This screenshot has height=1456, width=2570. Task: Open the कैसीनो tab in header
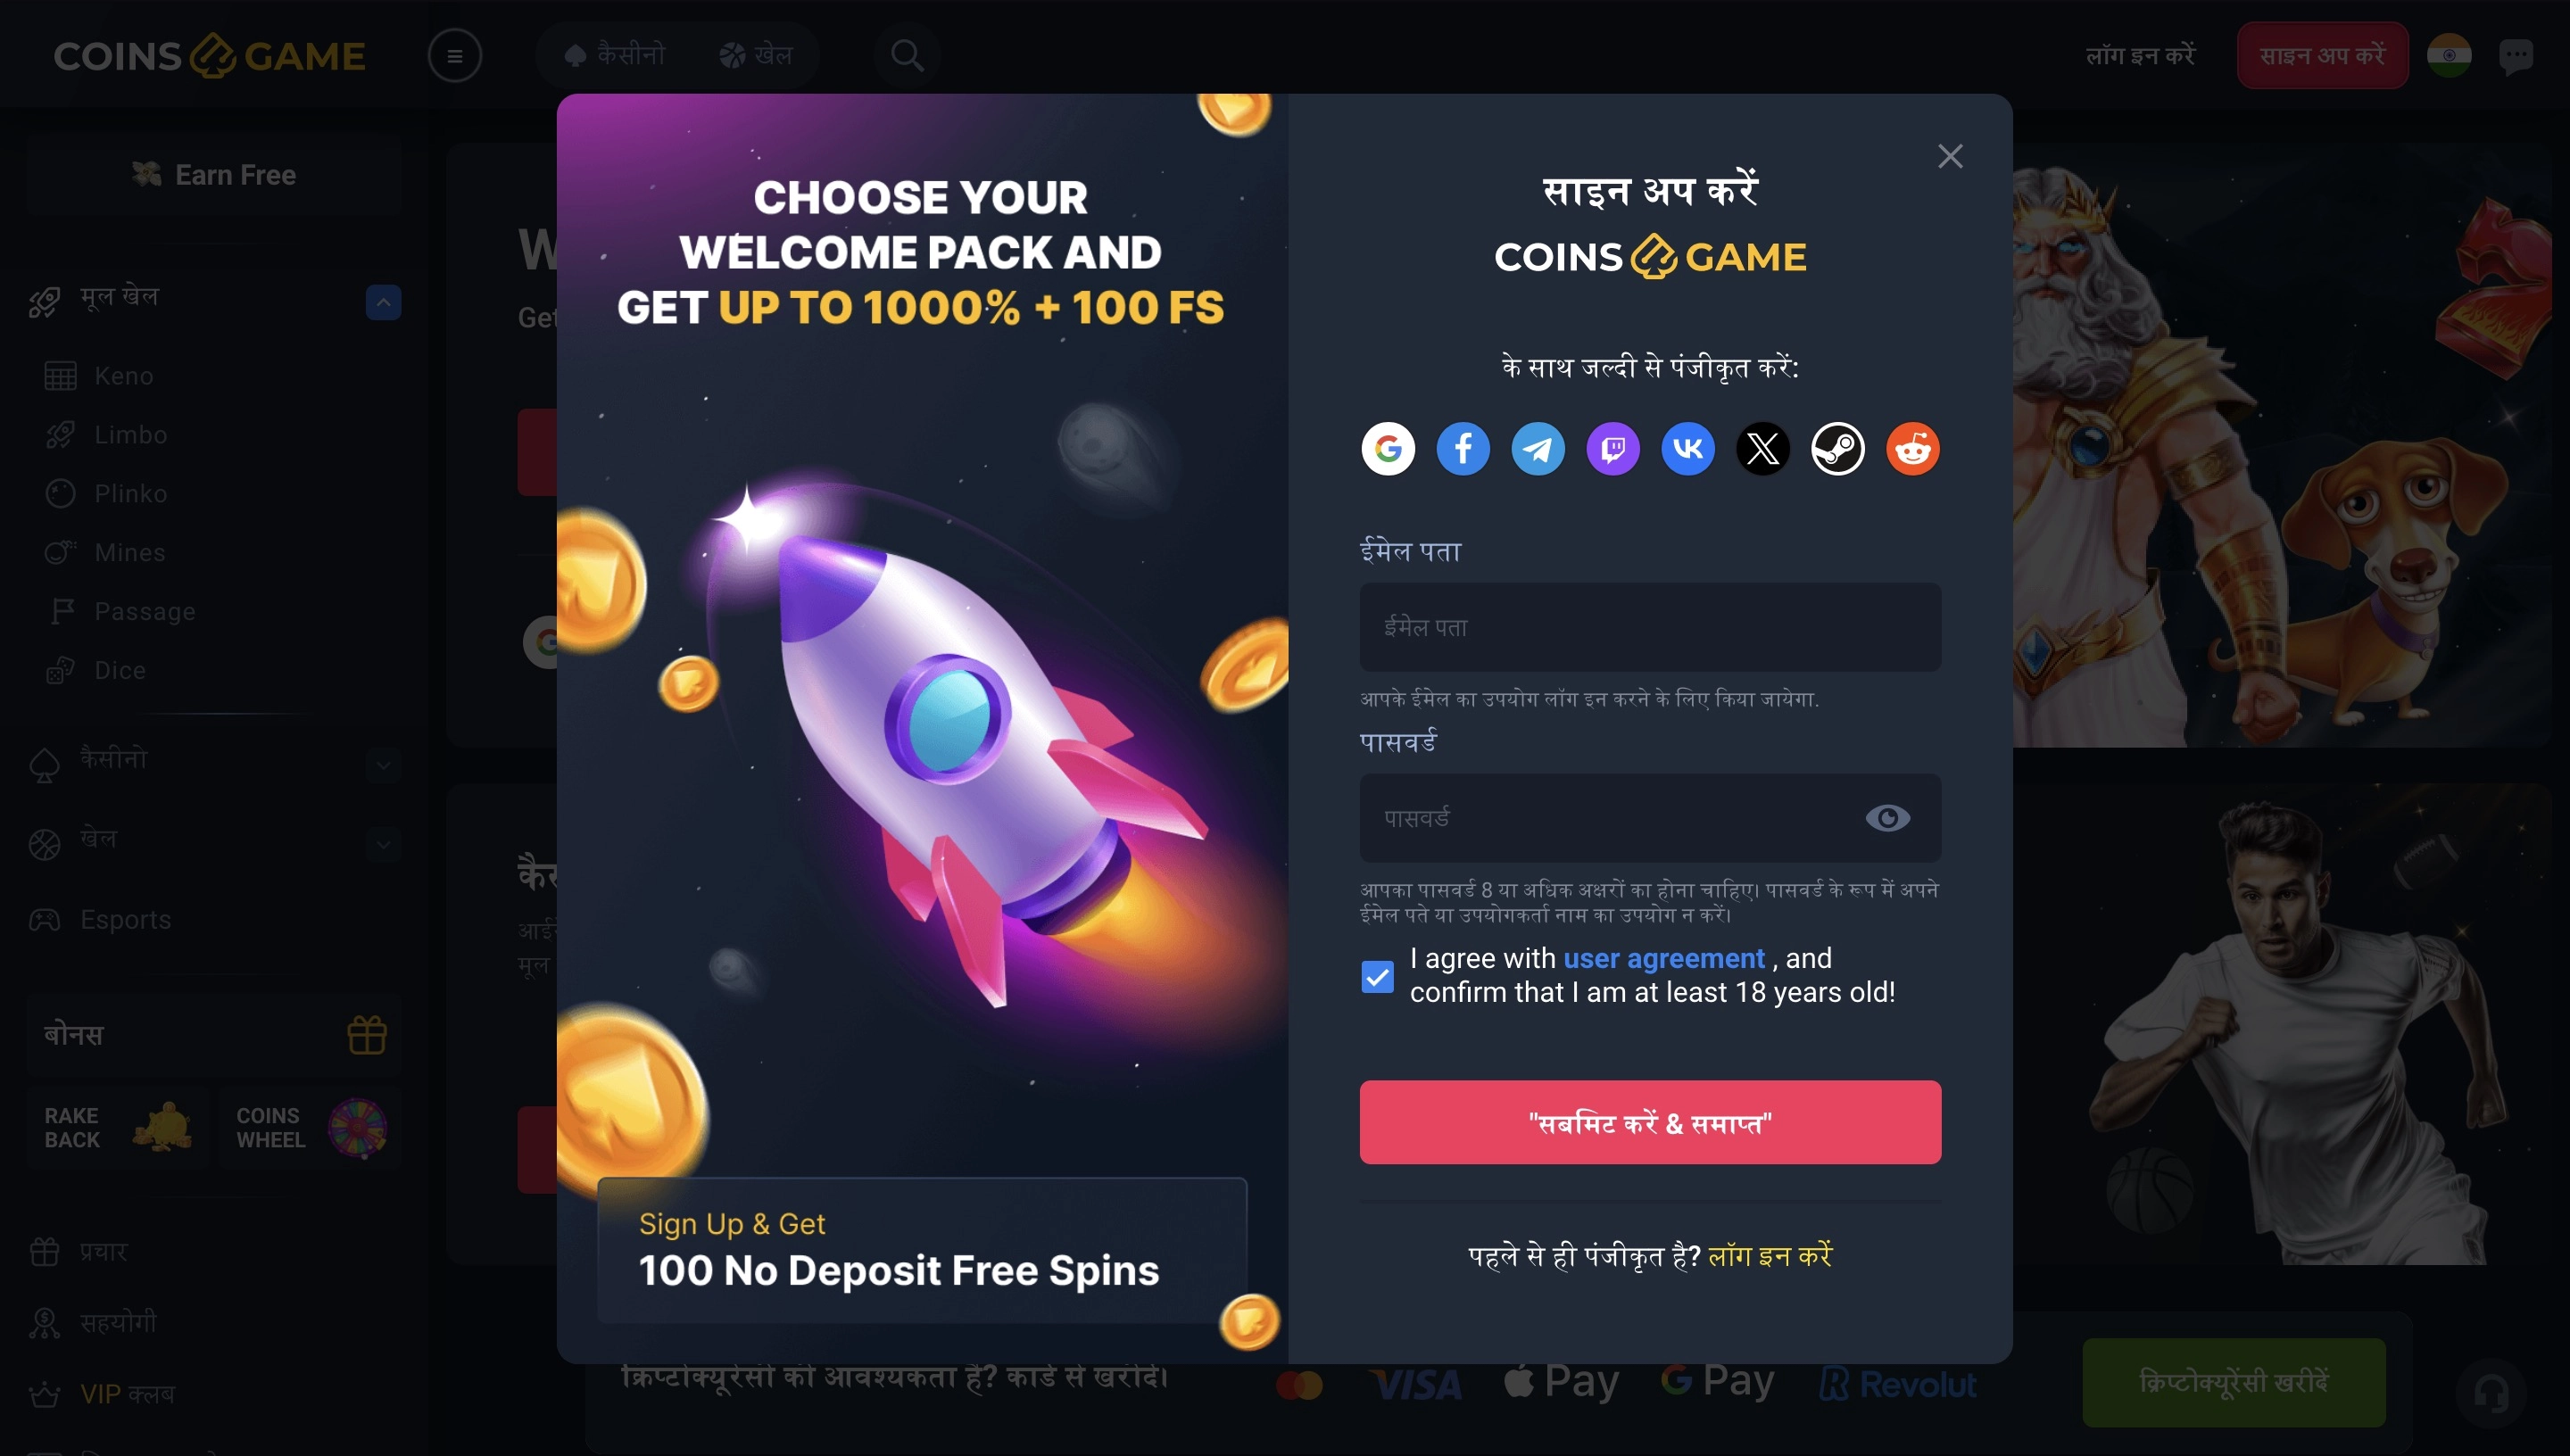tap(616, 55)
